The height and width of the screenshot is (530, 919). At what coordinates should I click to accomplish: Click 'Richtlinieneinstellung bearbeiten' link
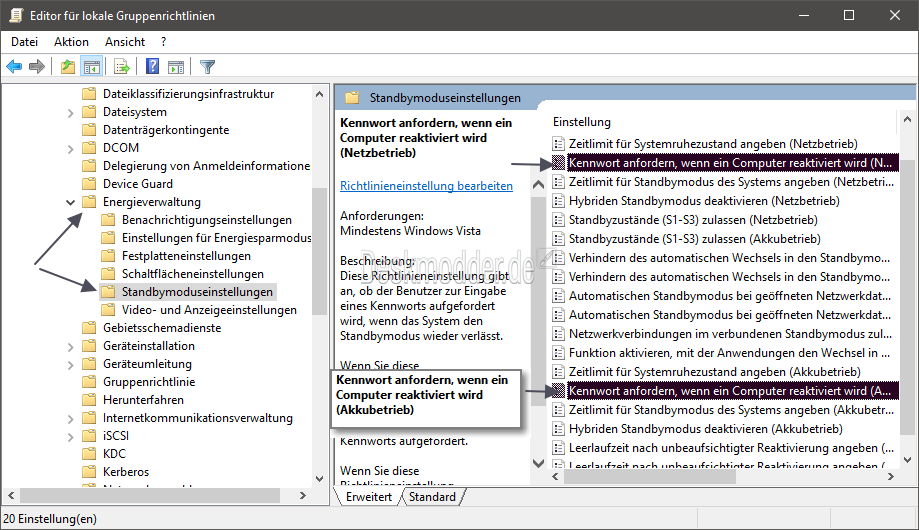tap(426, 186)
